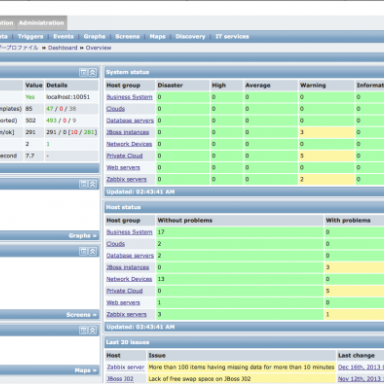The height and width of the screenshot is (384, 384).
Task: Go to Triggers in the monitoring submenu
Action: (x=30, y=37)
